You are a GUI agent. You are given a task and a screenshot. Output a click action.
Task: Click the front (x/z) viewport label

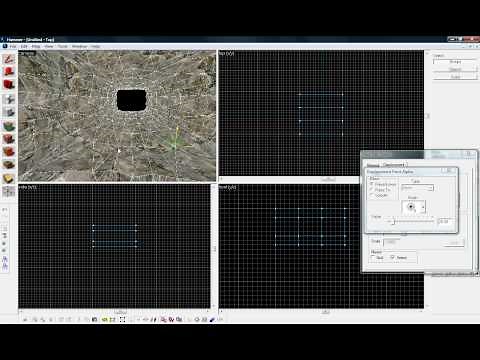(227, 187)
